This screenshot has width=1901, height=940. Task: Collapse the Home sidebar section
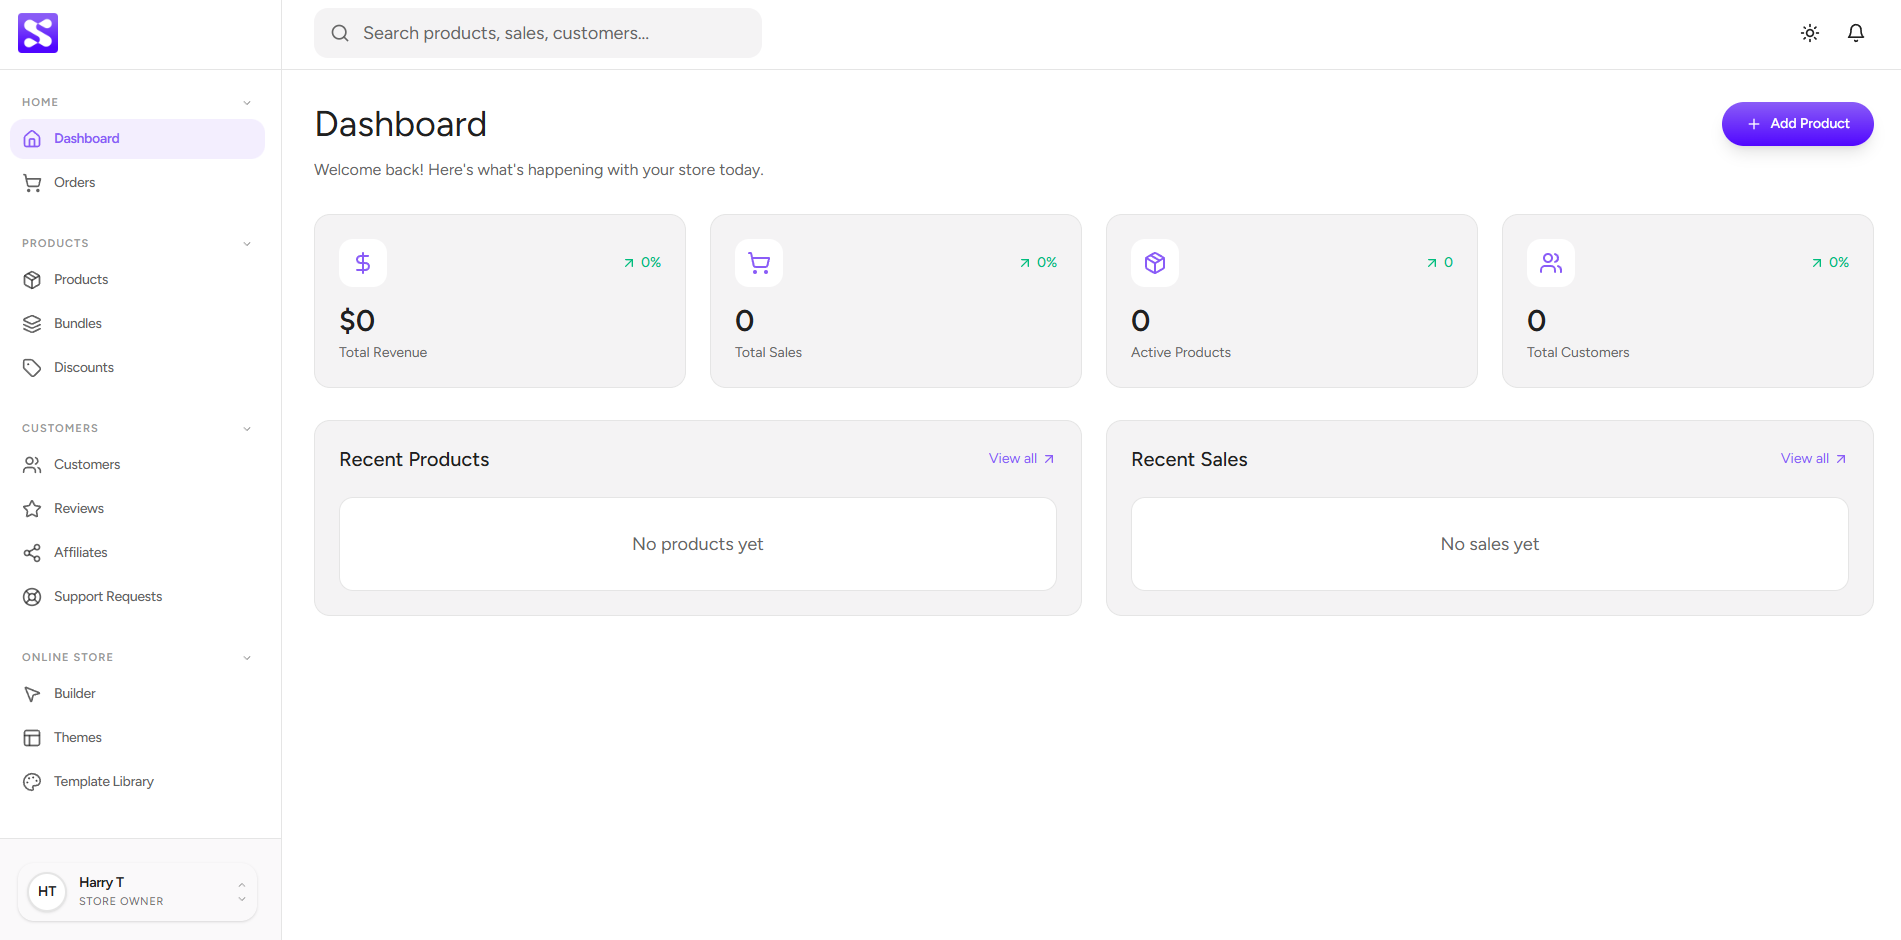247,102
